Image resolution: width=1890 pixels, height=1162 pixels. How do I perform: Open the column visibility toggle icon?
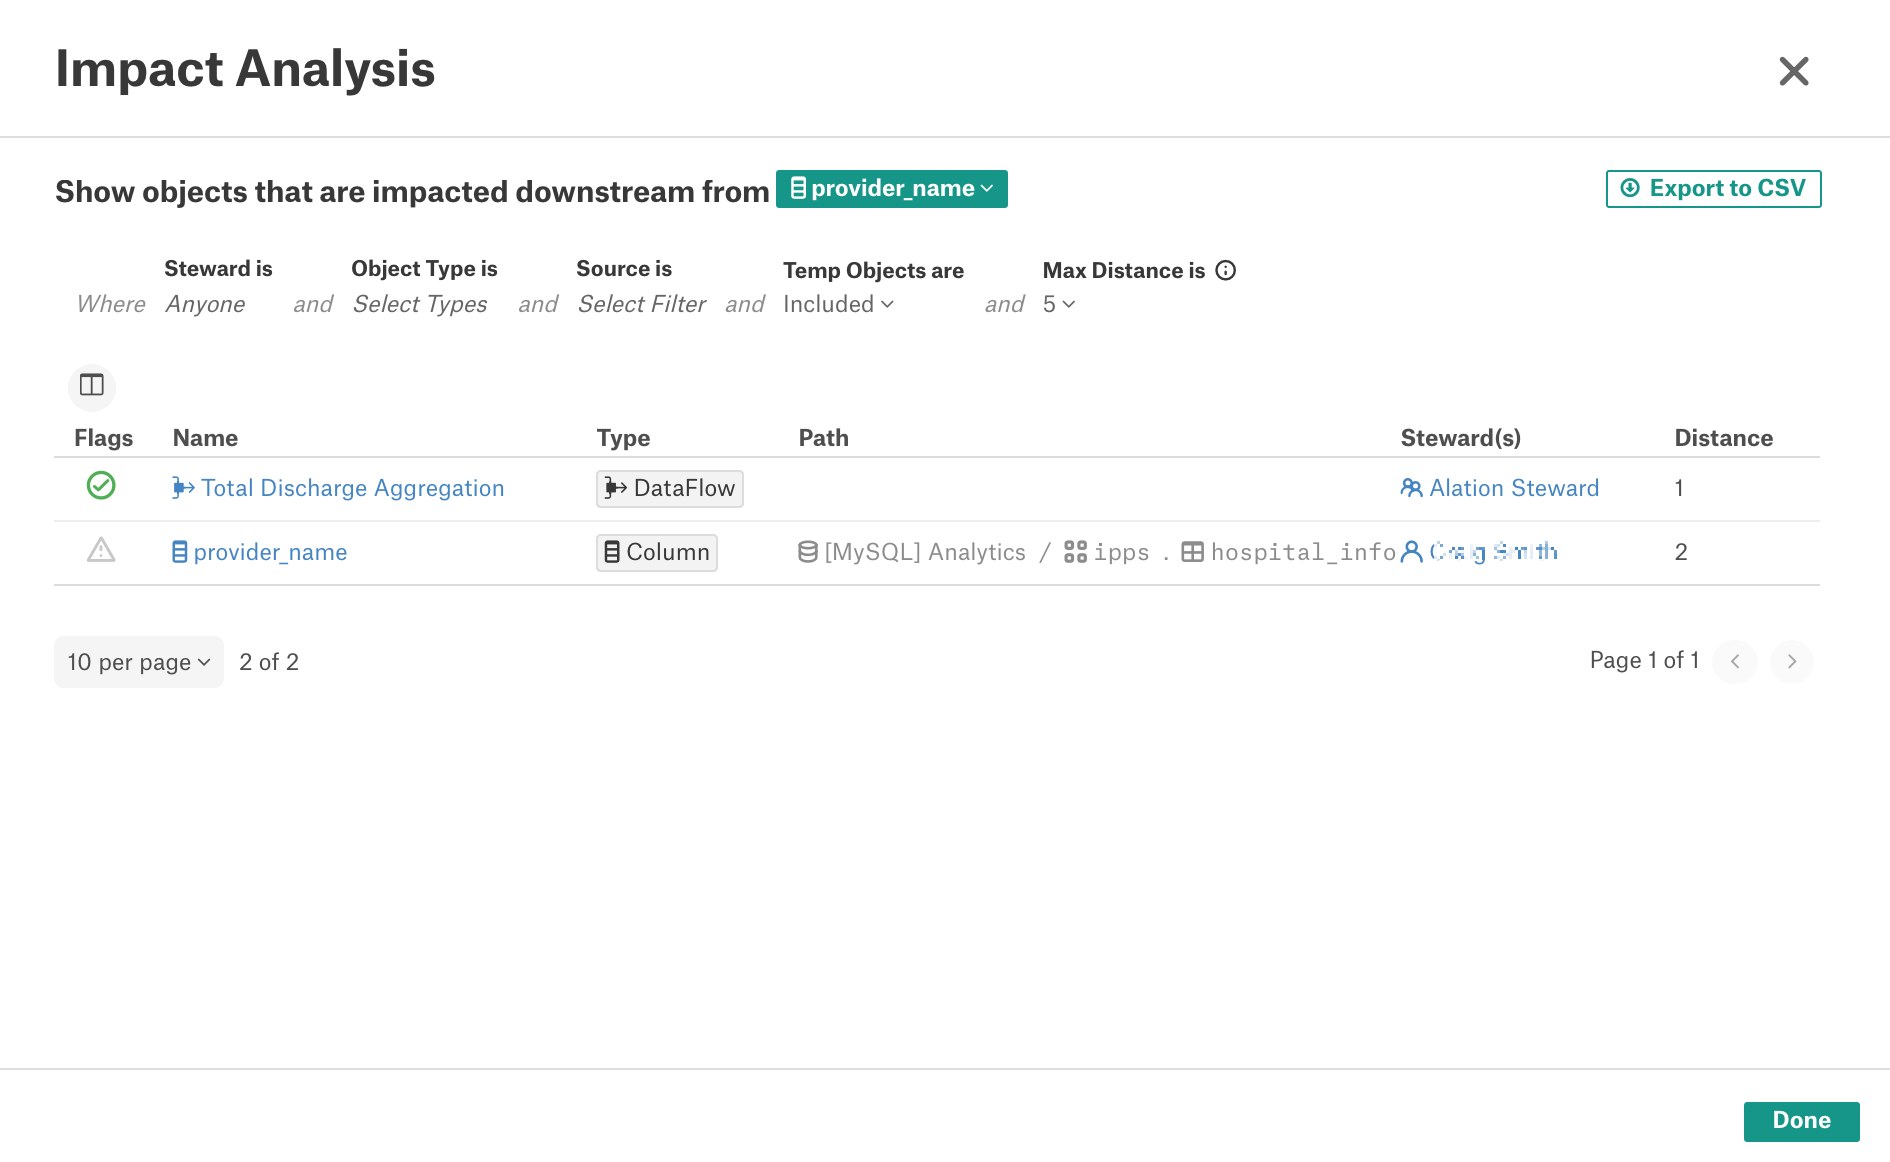click(x=92, y=386)
